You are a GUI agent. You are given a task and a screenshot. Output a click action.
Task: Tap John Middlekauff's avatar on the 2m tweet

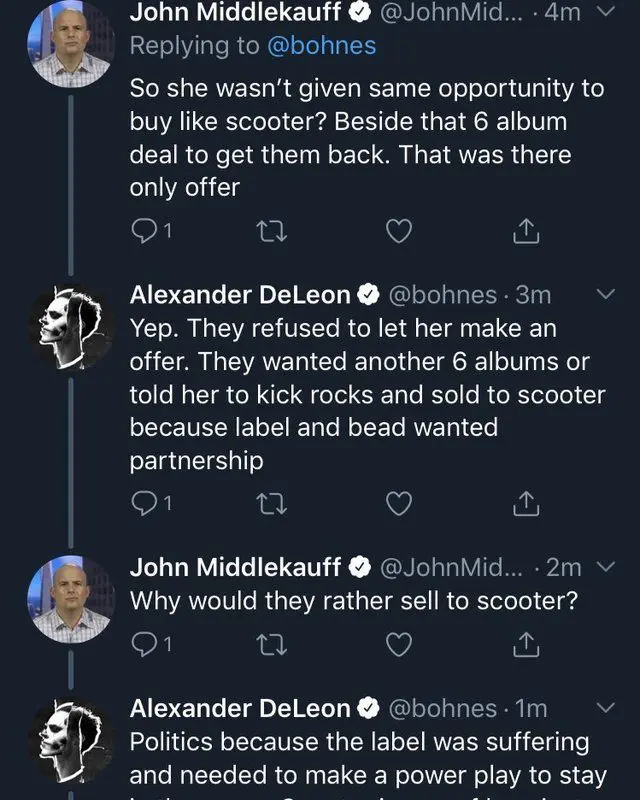point(70,598)
